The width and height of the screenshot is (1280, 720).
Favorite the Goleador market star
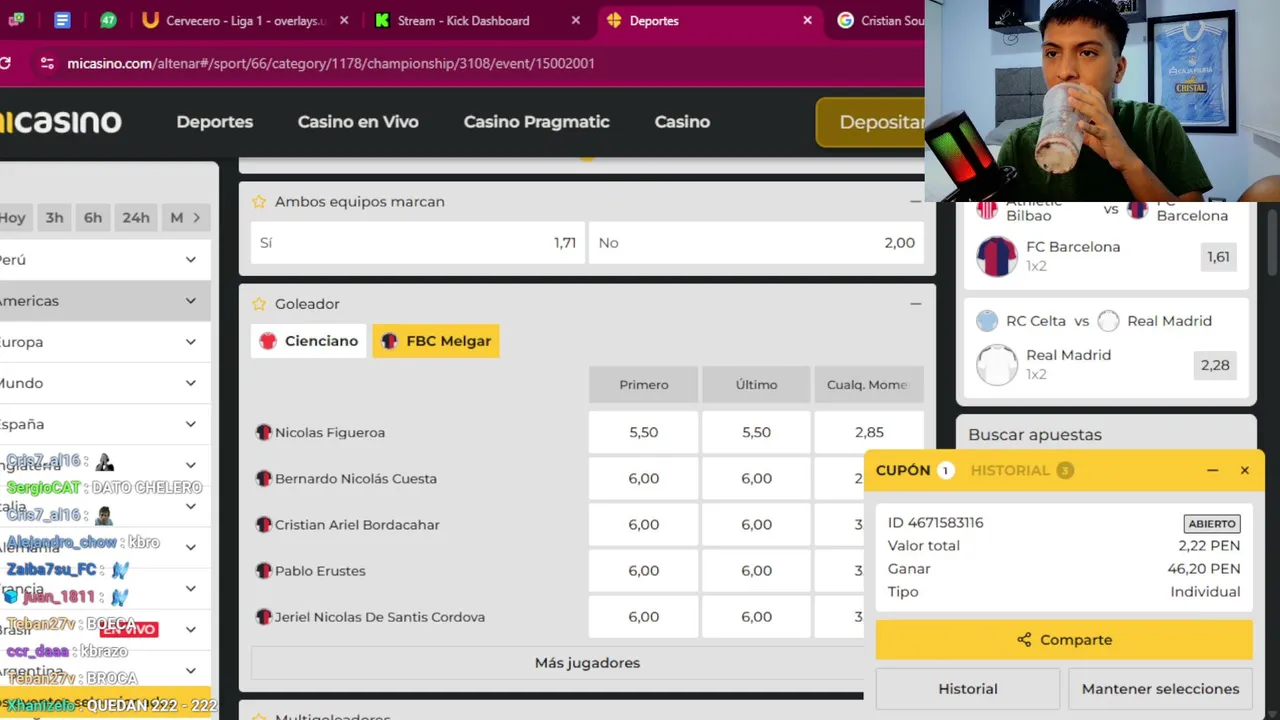(x=259, y=303)
